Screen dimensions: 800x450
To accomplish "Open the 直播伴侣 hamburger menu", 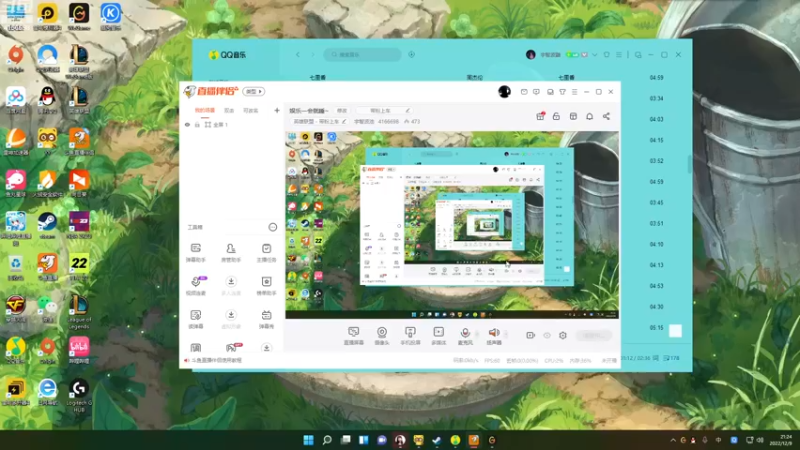I will pos(574,92).
